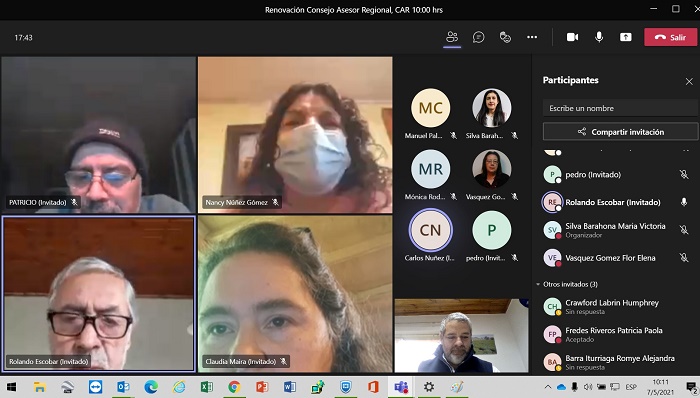Click the CN Carlos Nuñez avatar
This screenshot has height=398, width=700.
point(430,230)
